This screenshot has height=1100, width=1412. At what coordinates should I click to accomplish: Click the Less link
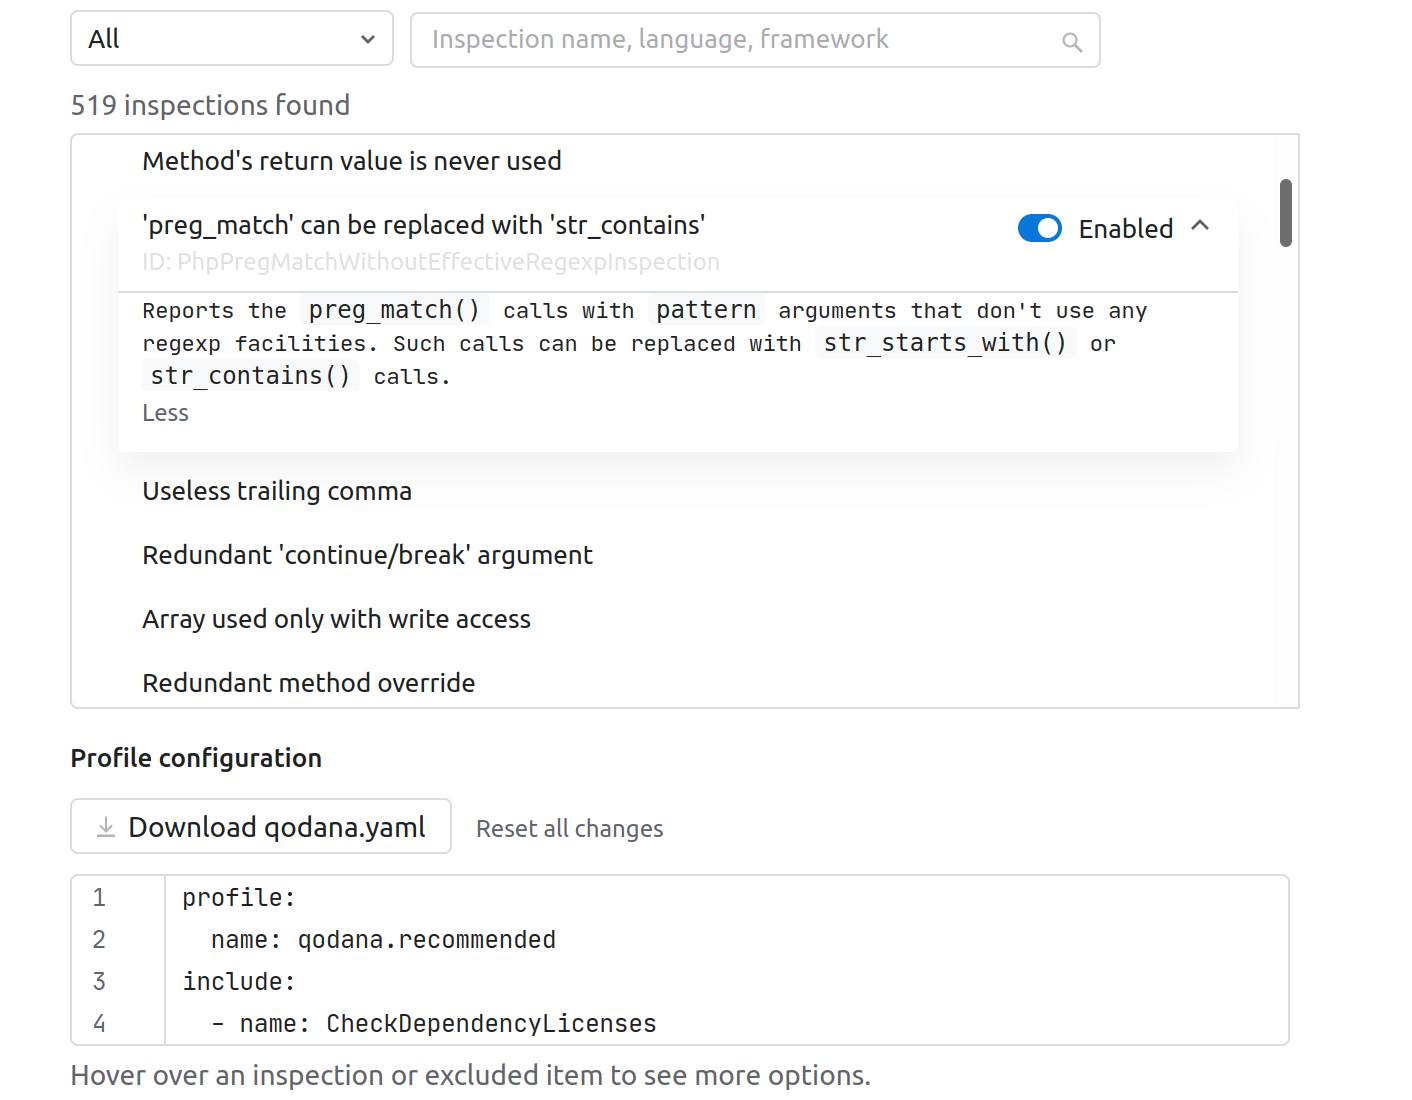(165, 413)
